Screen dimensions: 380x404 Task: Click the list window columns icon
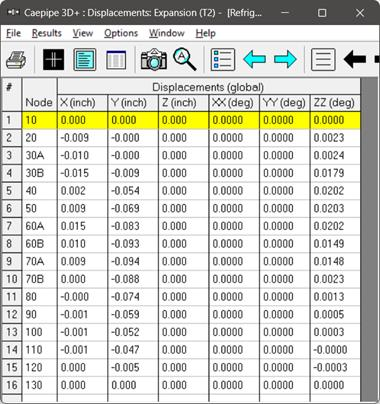(116, 60)
